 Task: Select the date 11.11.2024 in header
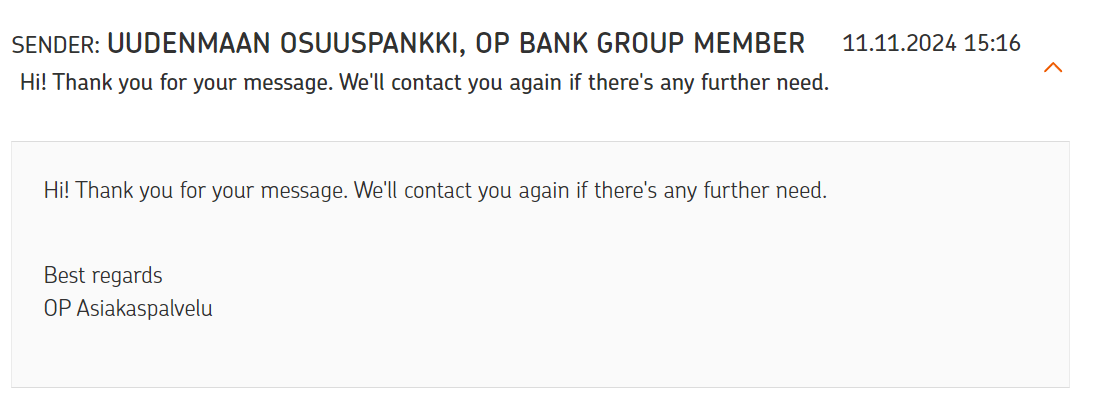click(x=899, y=43)
